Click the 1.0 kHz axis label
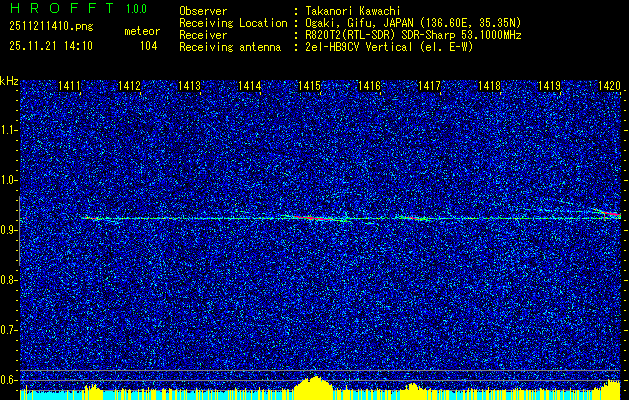This screenshot has width=629, height=400. tap(8, 180)
